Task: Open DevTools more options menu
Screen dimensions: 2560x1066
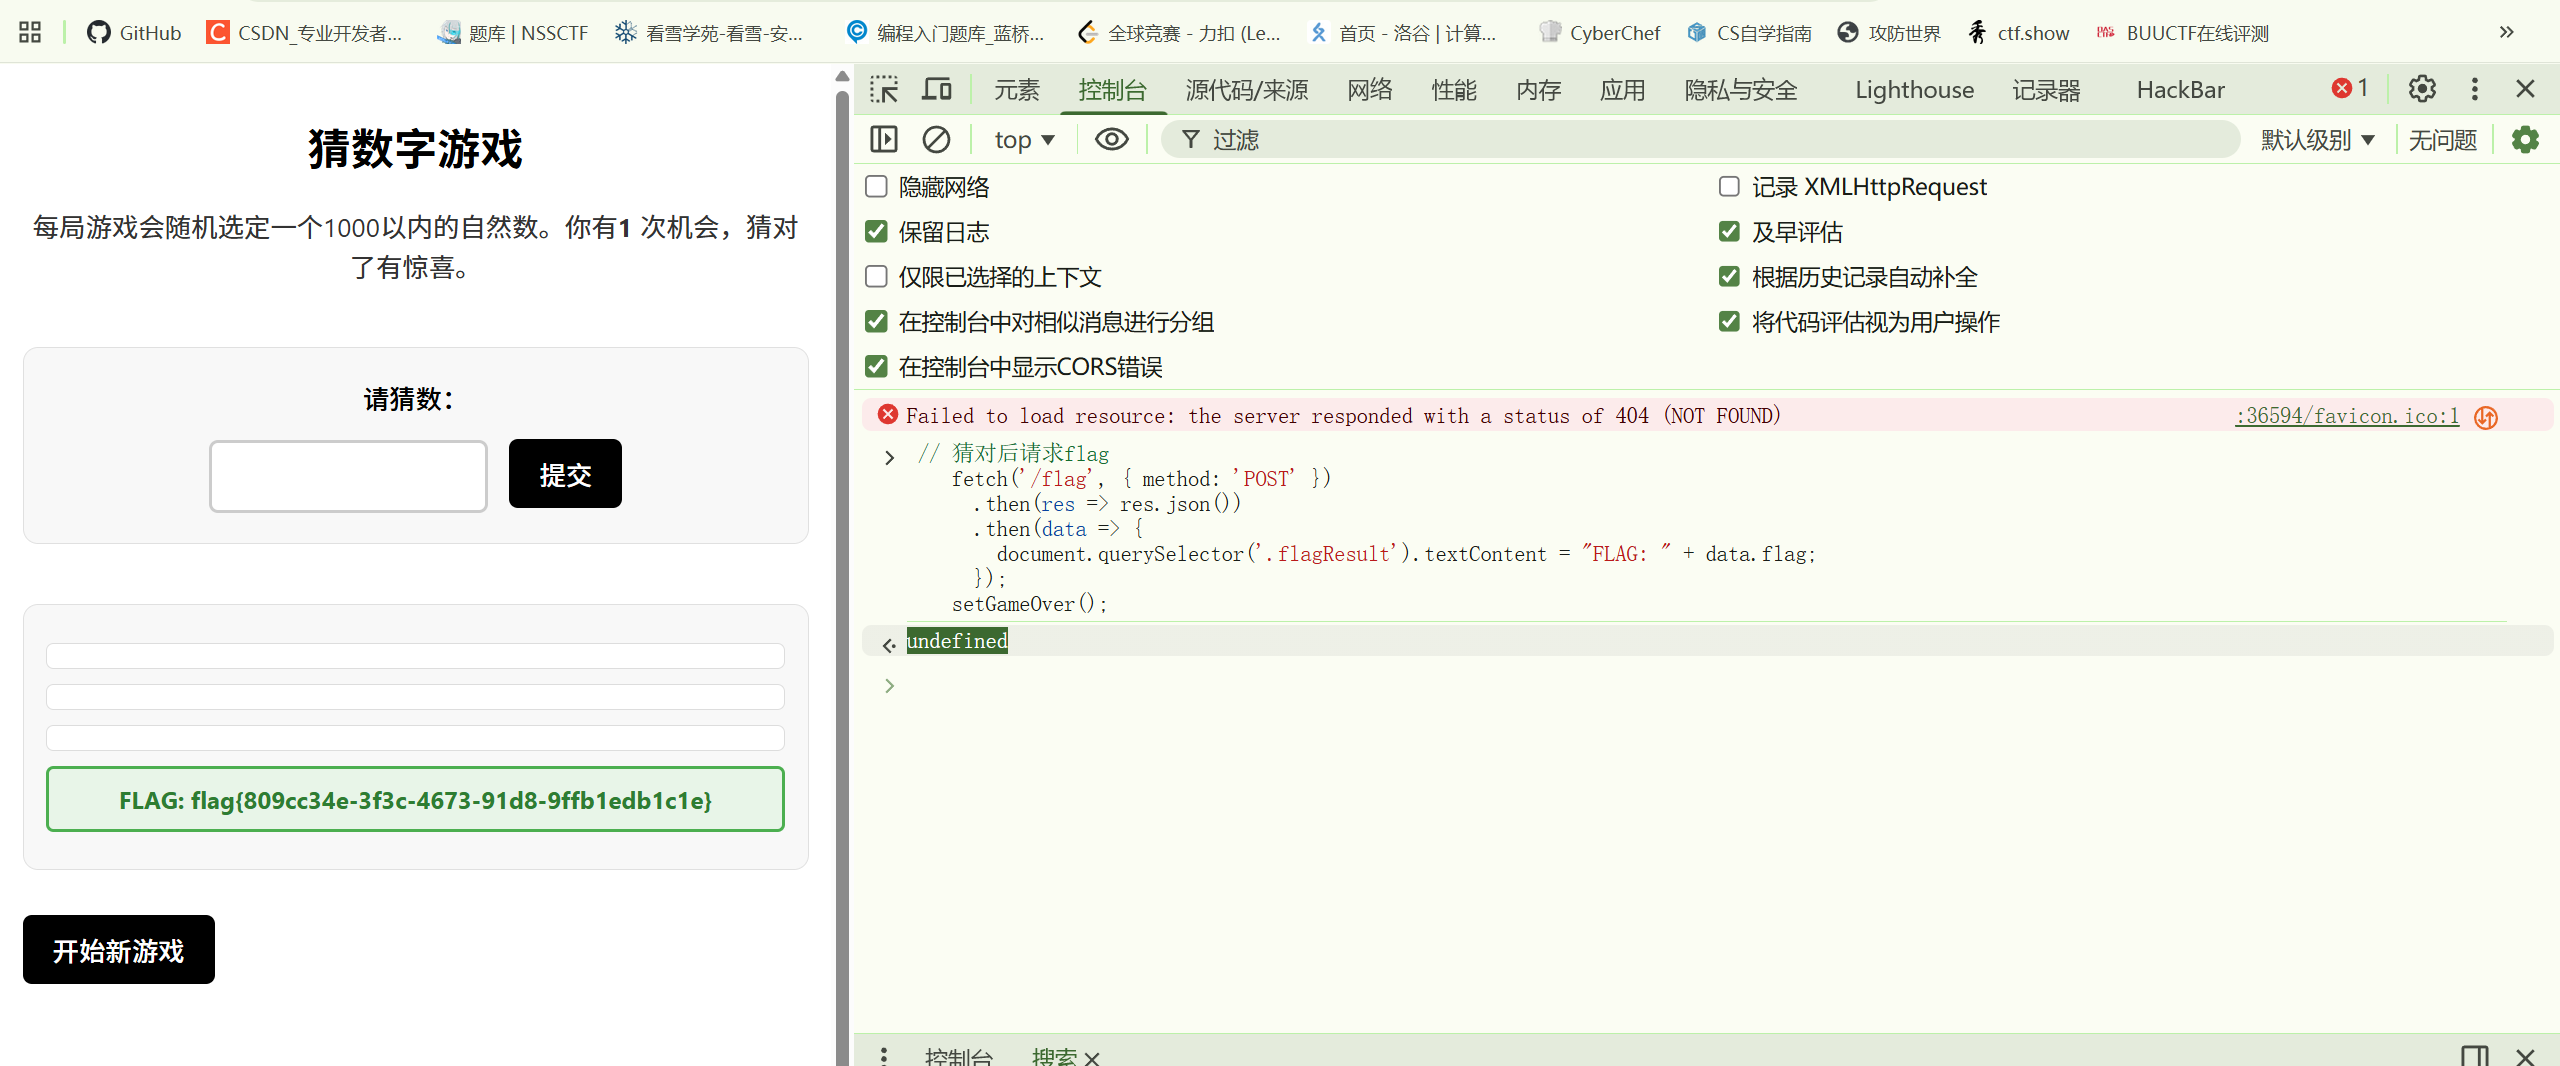Action: coord(2475,89)
